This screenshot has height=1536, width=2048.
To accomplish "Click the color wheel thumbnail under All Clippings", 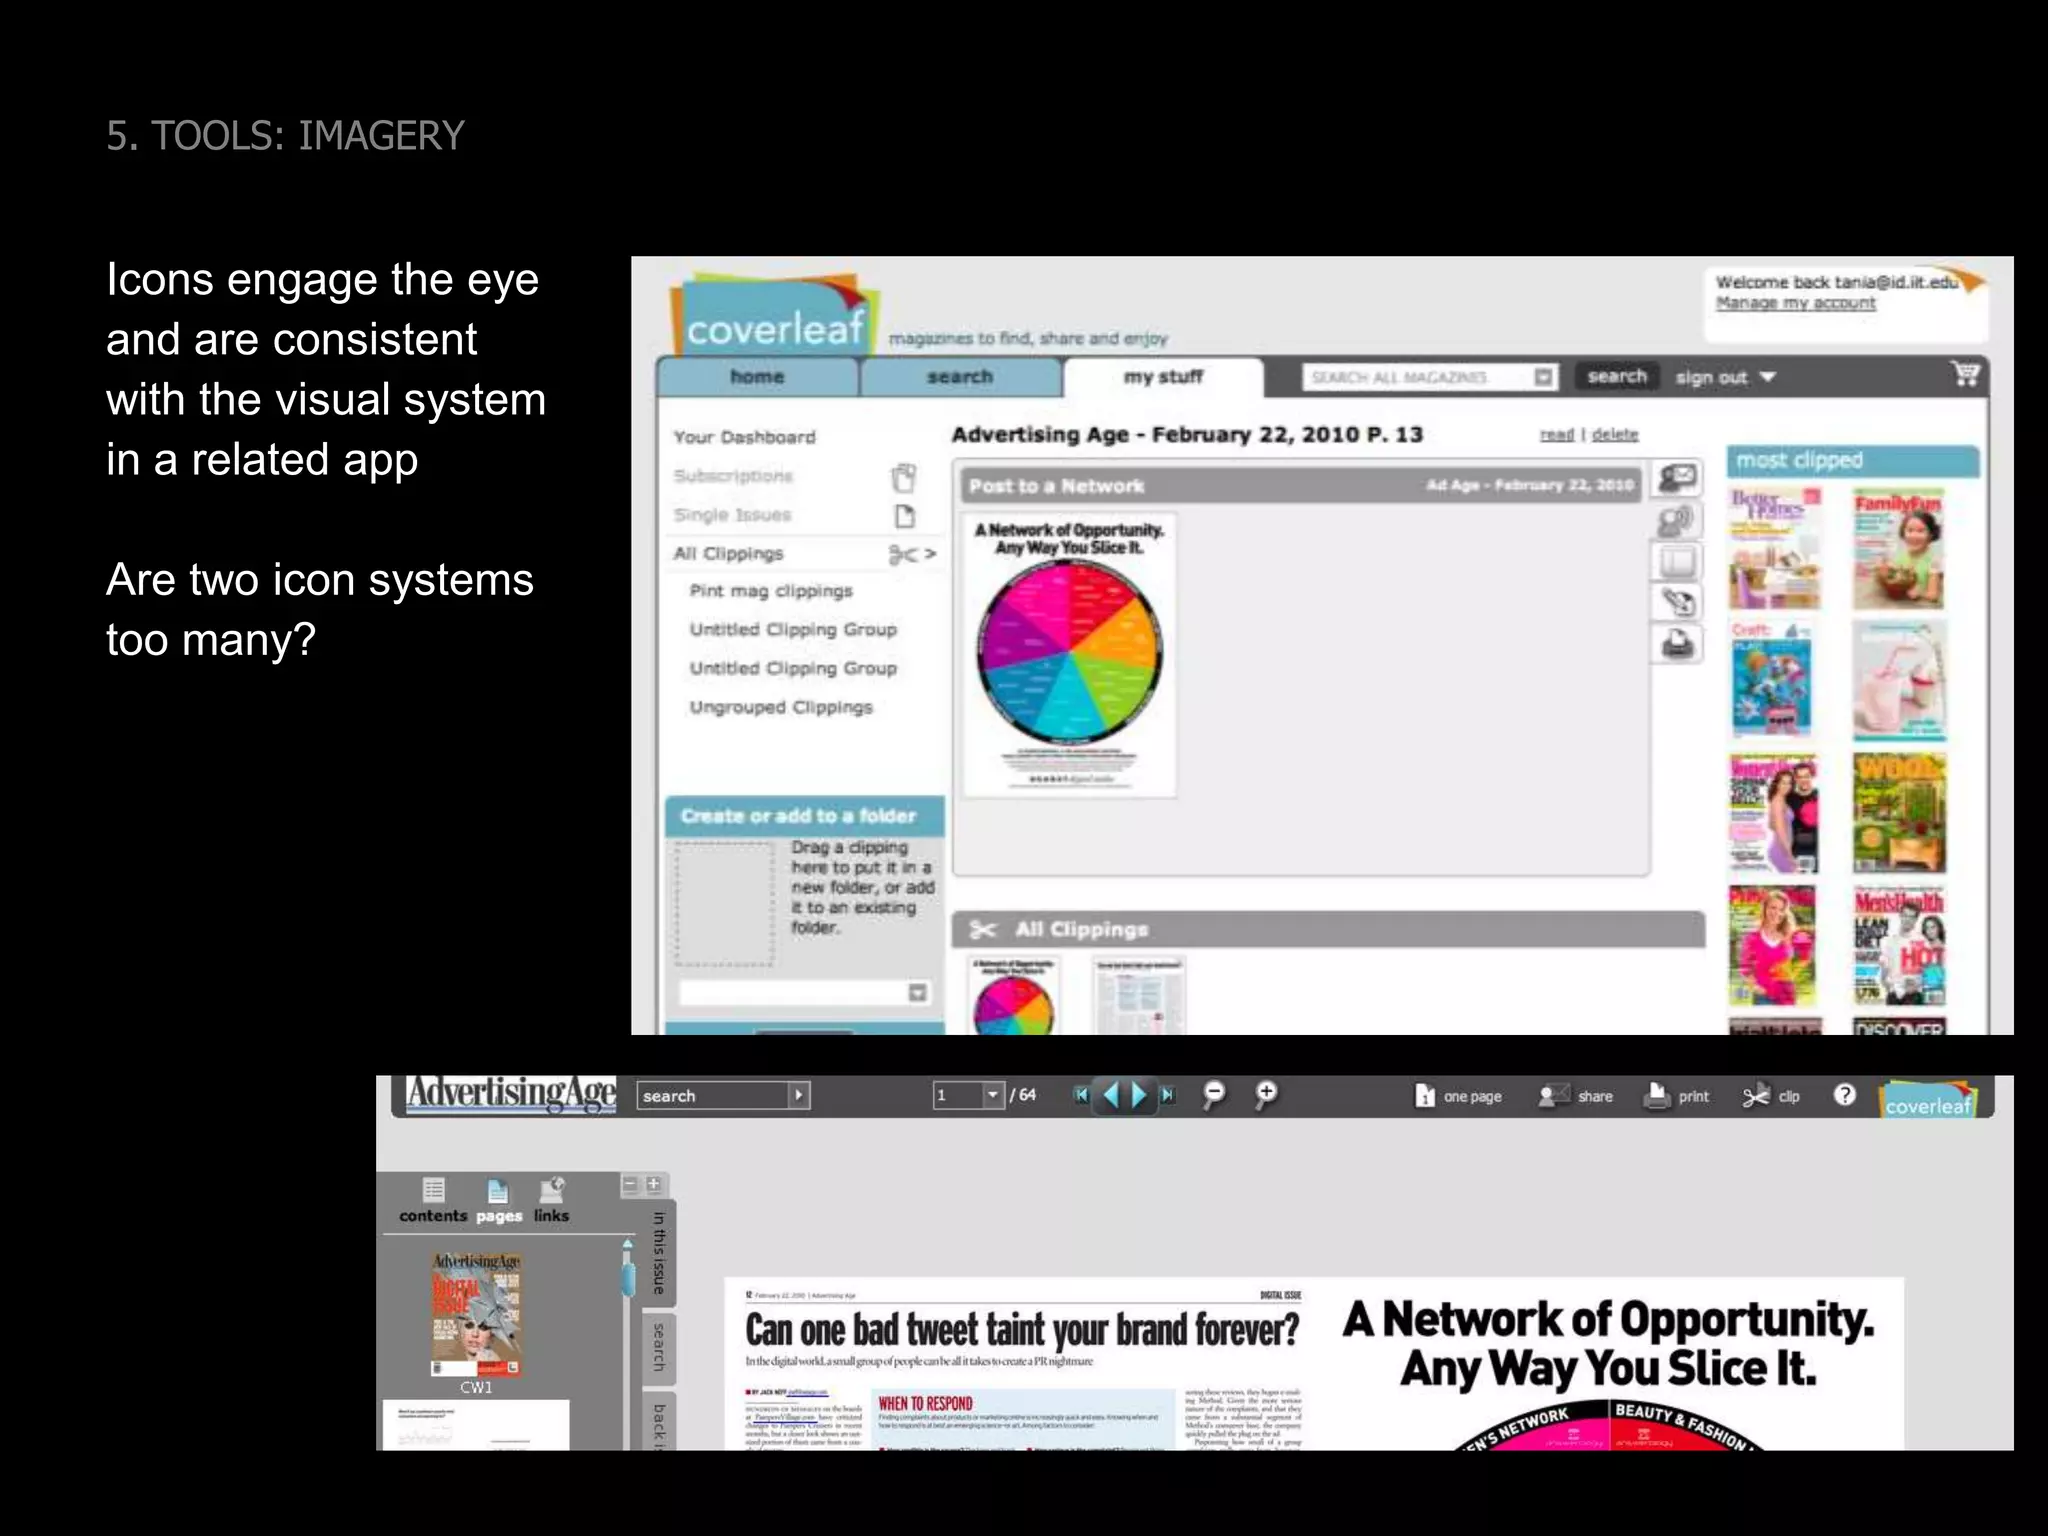I will tap(1014, 996).
